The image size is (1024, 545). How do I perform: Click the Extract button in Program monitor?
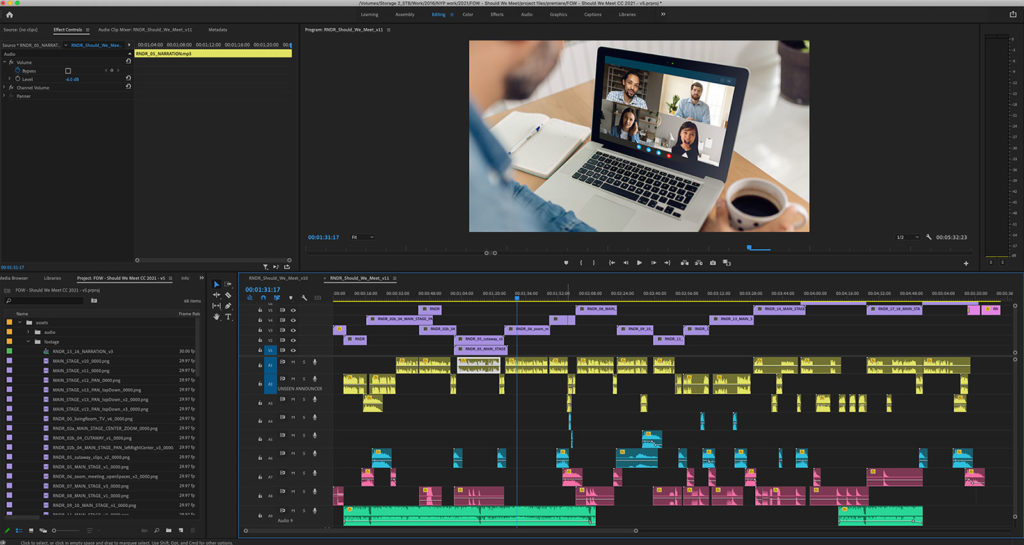pyautogui.click(x=698, y=262)
